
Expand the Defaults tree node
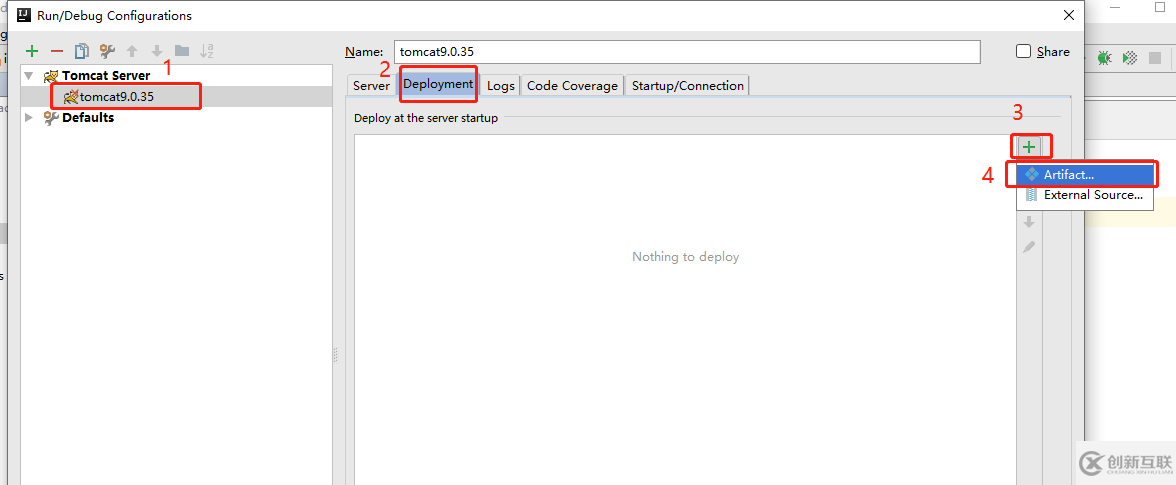pos(29,117)
